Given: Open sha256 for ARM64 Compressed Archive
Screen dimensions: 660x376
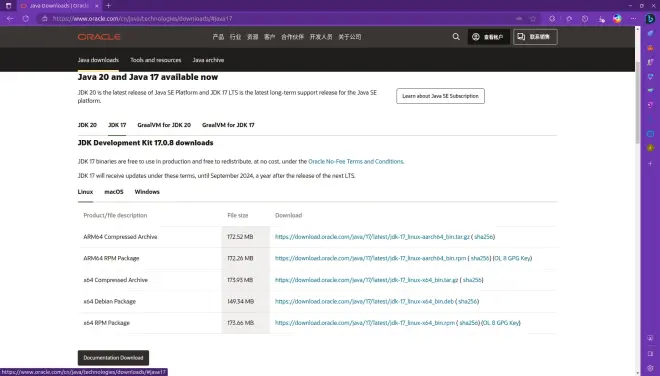Looking at the screenshot, I should (484, 237).
